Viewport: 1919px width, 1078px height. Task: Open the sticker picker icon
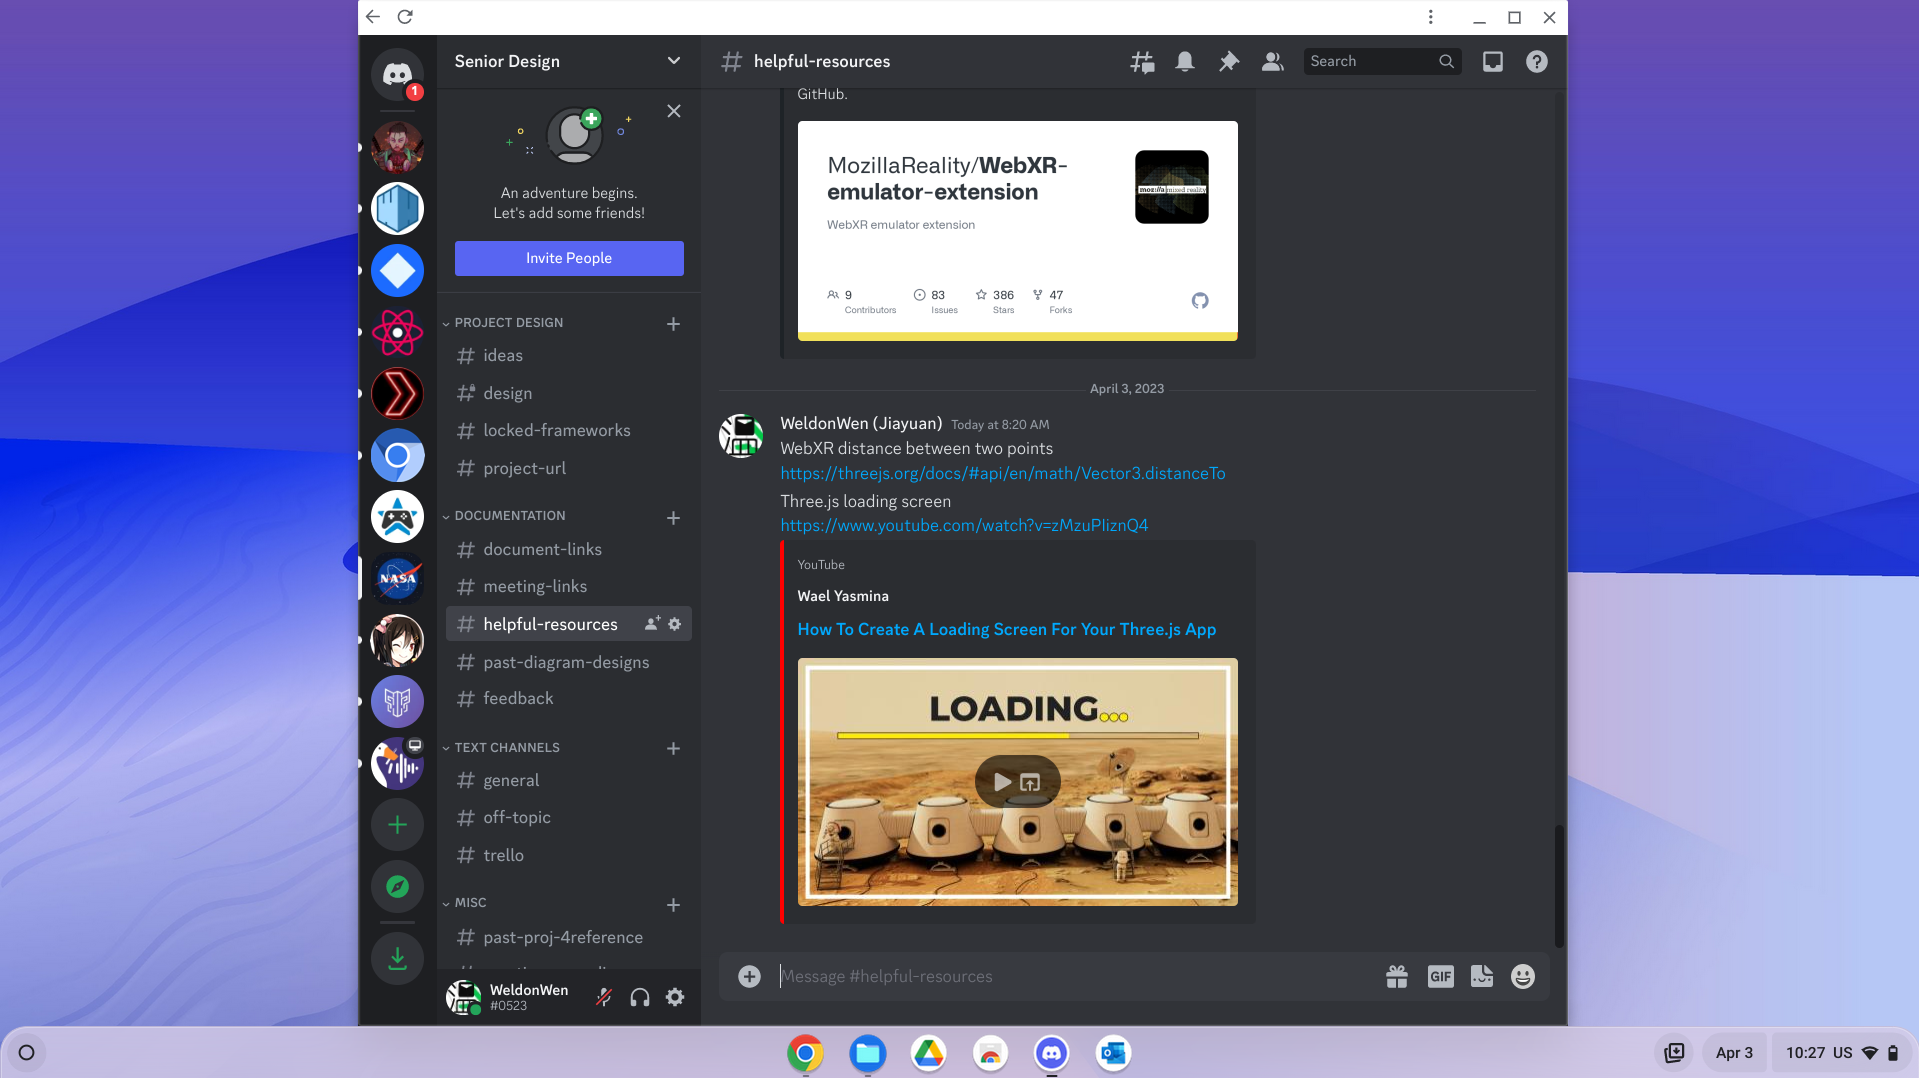tap(1482, 977)
